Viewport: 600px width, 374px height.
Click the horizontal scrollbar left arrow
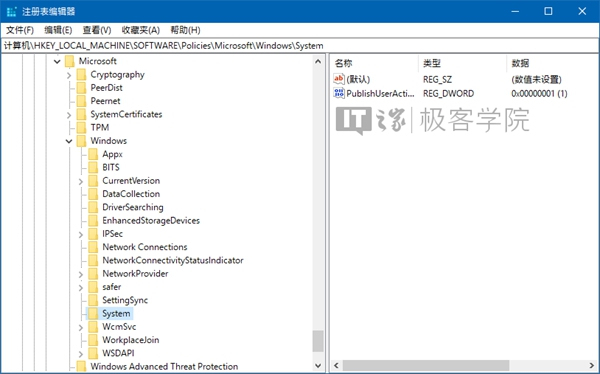[336, 366]
